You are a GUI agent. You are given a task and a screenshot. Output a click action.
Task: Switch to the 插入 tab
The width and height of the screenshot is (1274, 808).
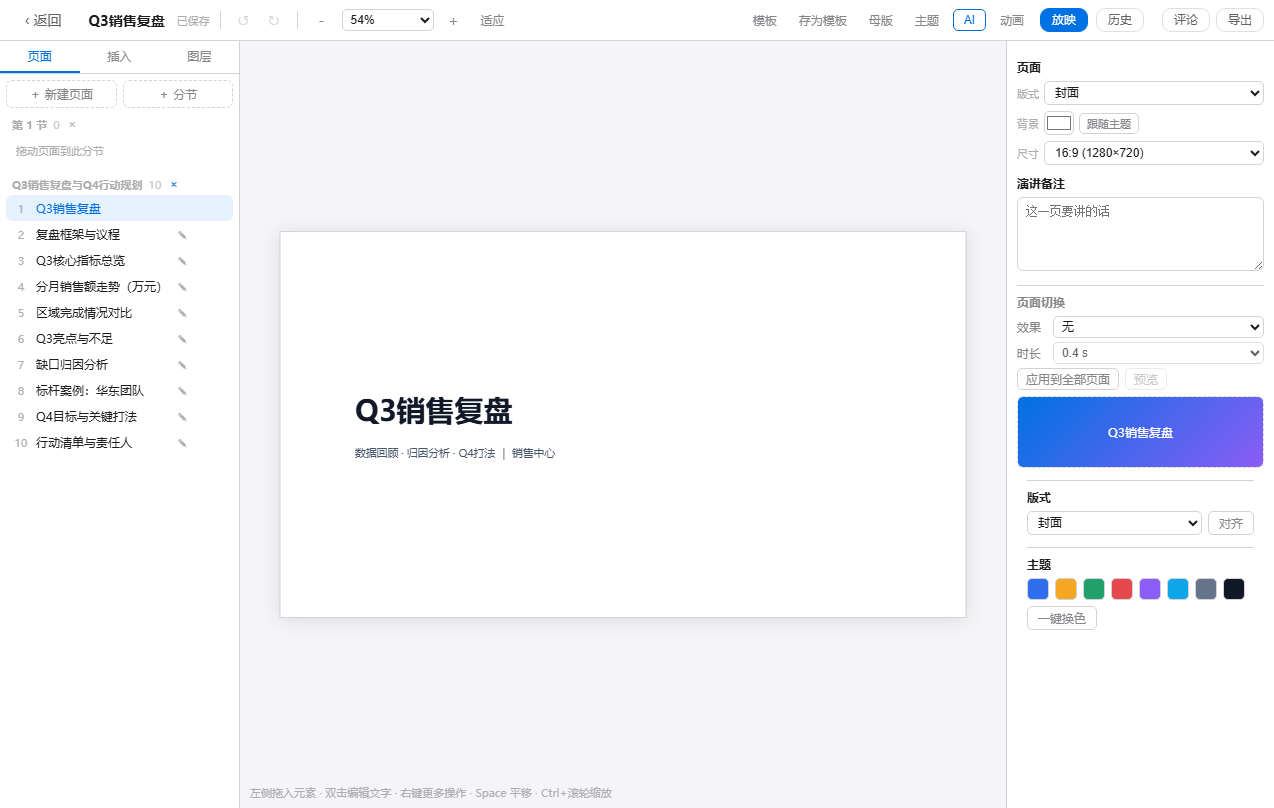[119, 57]
